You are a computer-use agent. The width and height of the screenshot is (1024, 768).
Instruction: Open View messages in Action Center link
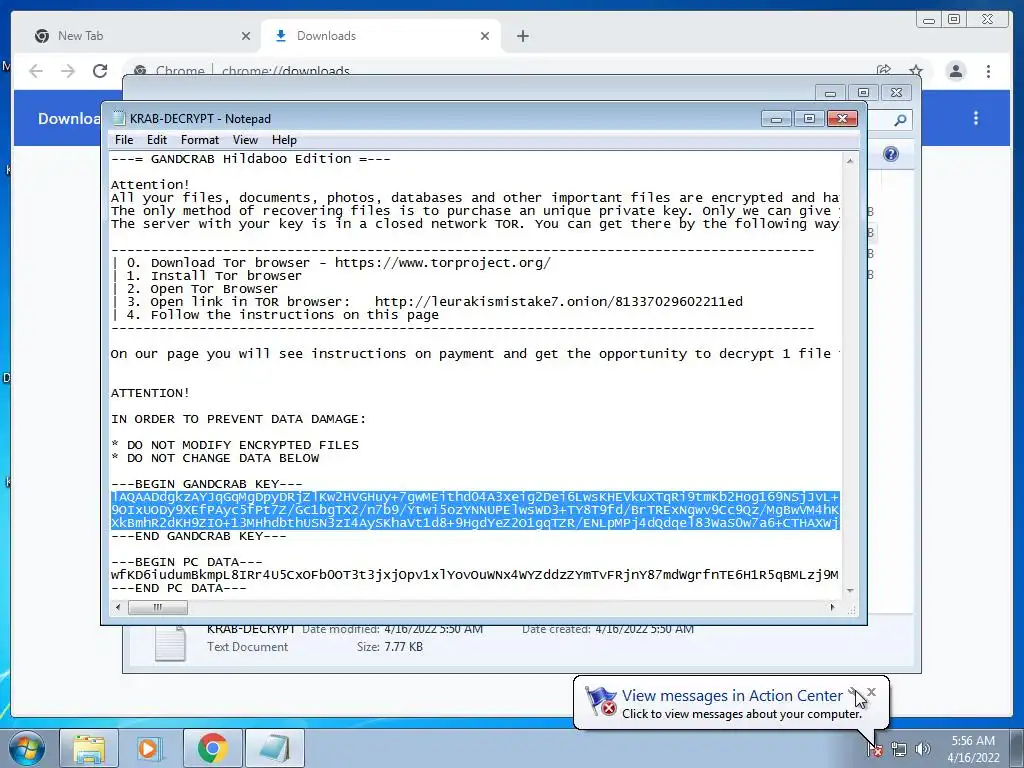click(732, 696)
